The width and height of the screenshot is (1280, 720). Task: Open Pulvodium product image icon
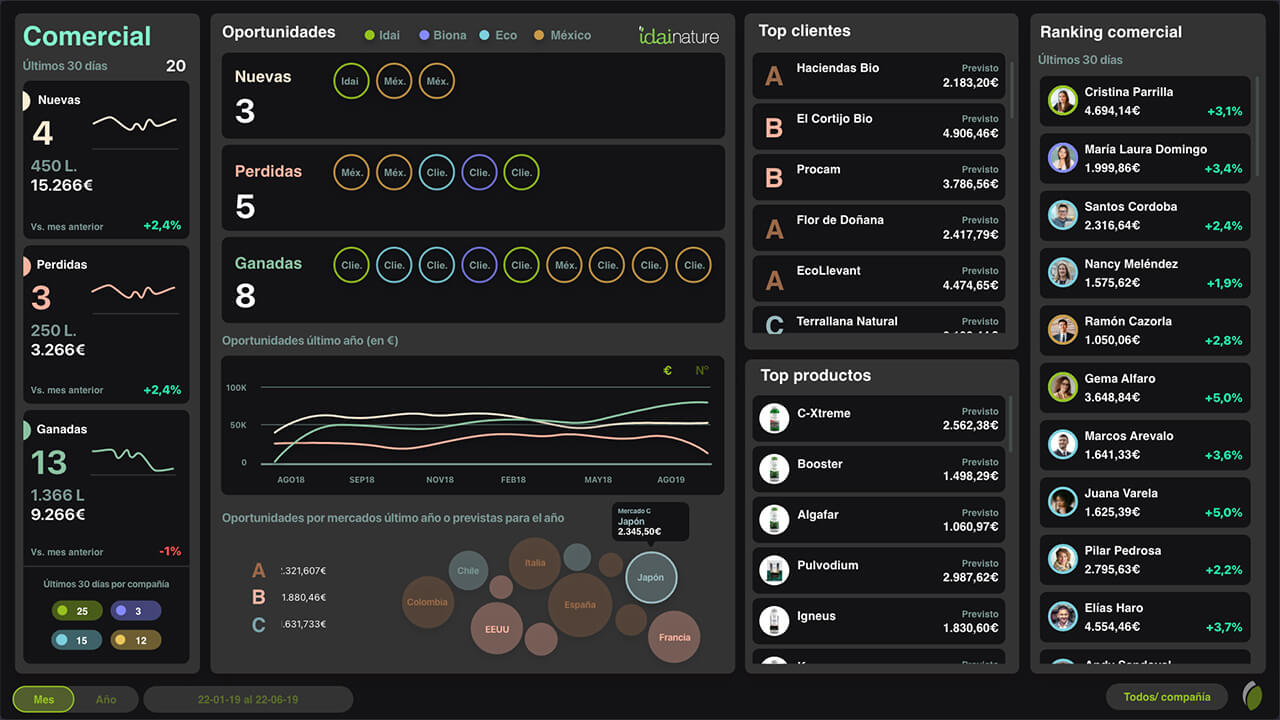point(774,570)
